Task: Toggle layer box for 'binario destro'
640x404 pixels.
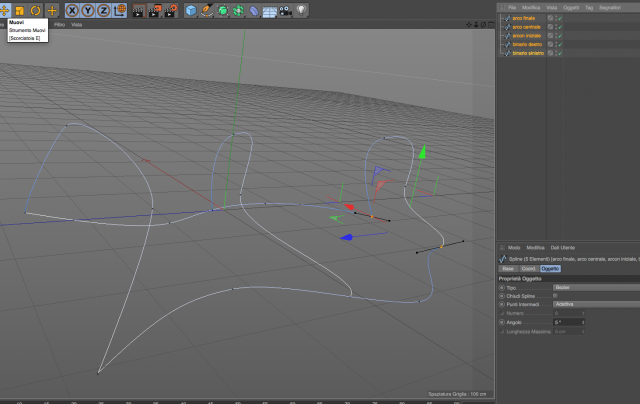Action: click(x=550, y=44)
